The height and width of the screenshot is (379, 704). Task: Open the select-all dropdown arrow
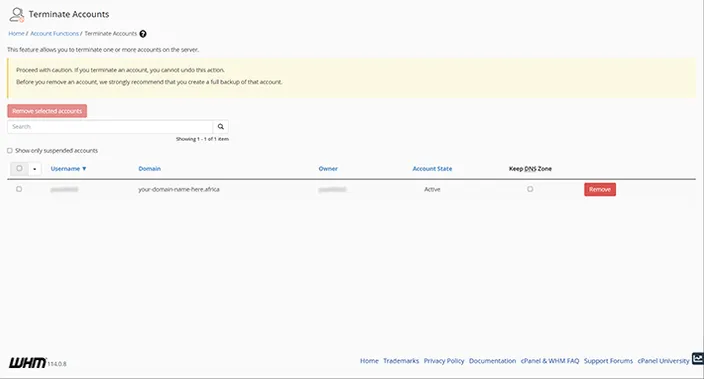point(35,169)
